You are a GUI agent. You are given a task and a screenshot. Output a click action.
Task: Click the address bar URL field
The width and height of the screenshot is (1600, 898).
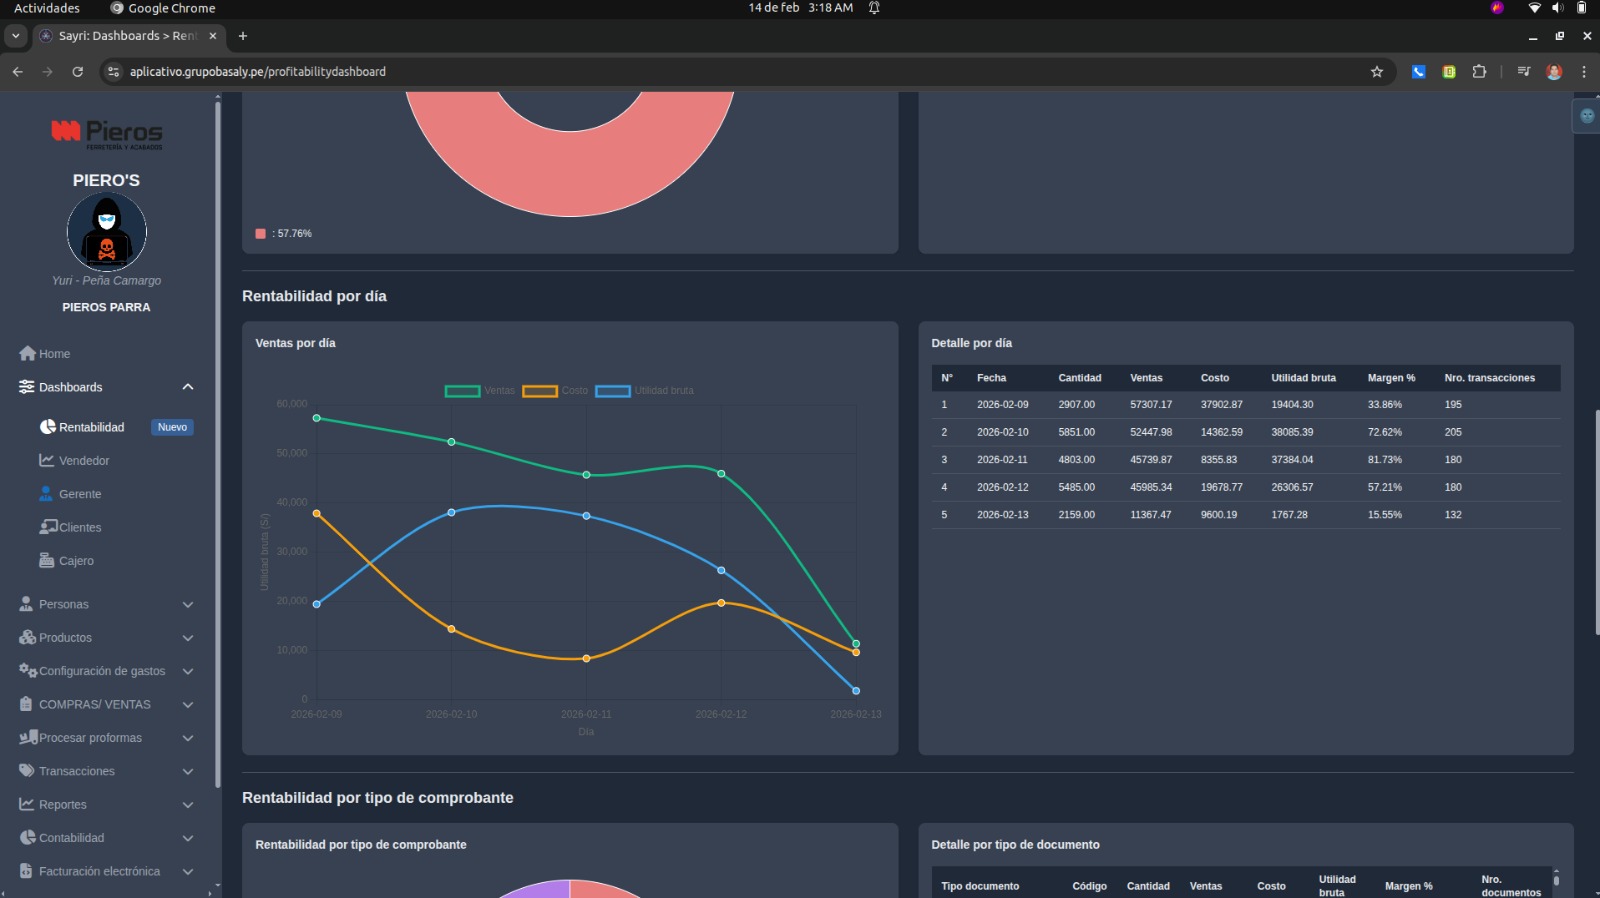tap(700, 72)
